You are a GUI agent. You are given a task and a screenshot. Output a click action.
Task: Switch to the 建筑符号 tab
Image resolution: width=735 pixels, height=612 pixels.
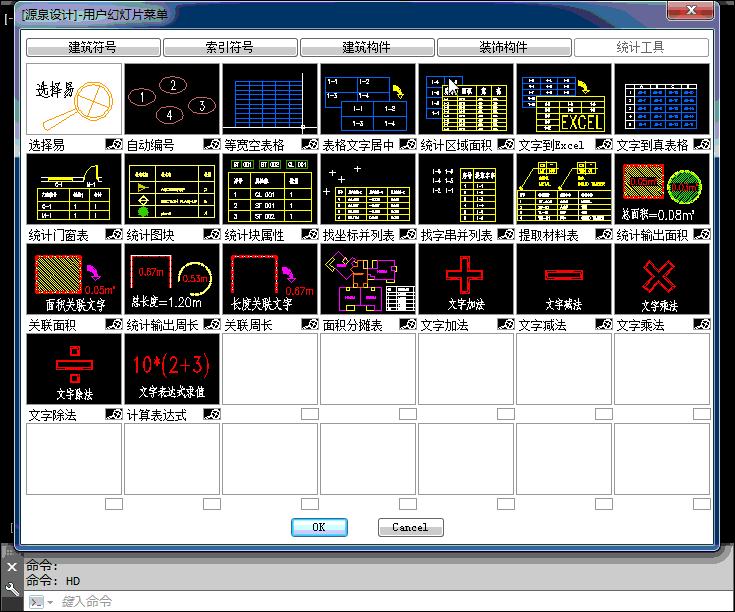point(93,47)
